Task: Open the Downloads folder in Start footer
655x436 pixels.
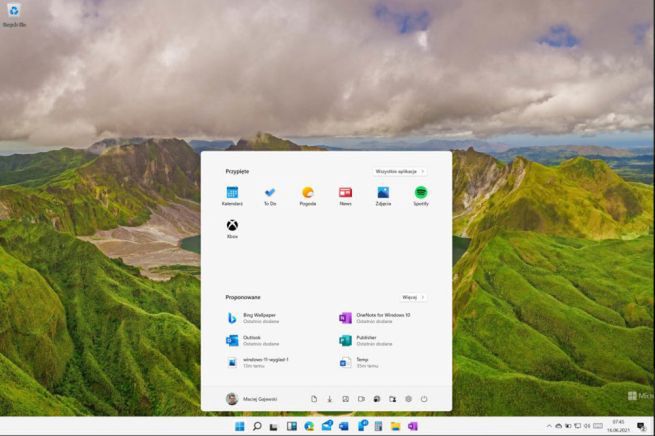Action: [x=330, y=399]
